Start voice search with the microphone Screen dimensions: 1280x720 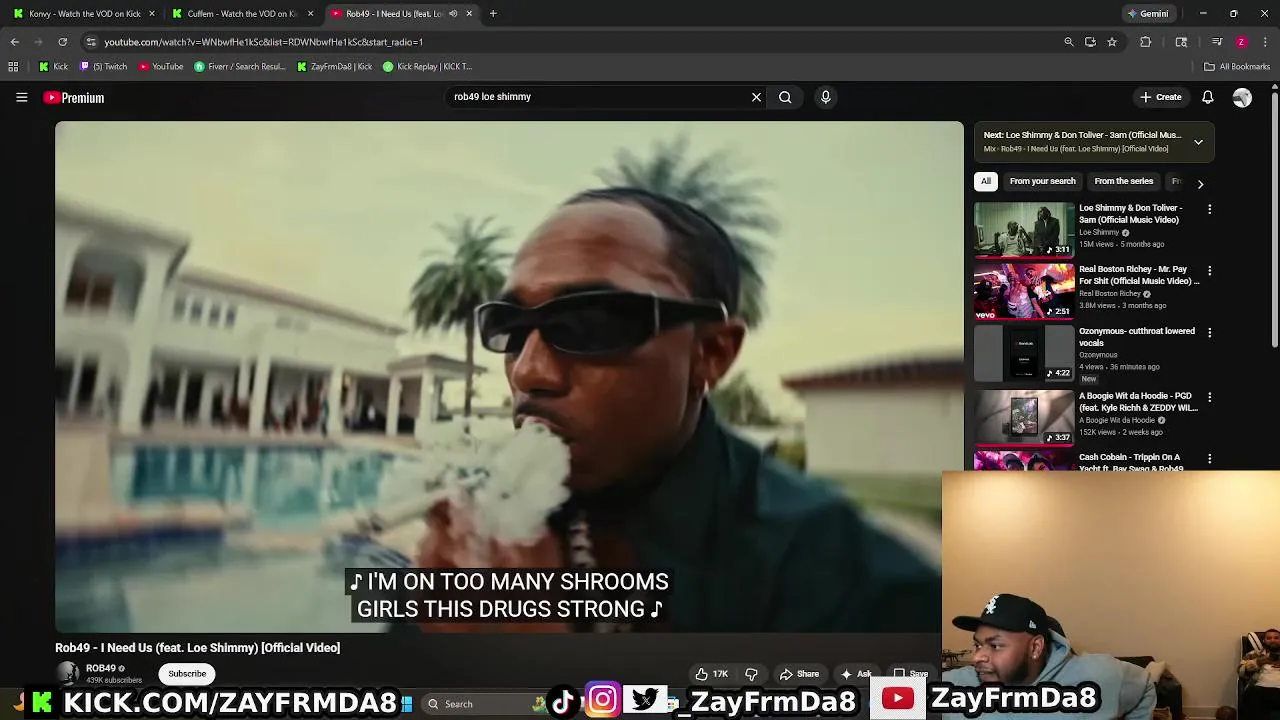pos(825,97)
